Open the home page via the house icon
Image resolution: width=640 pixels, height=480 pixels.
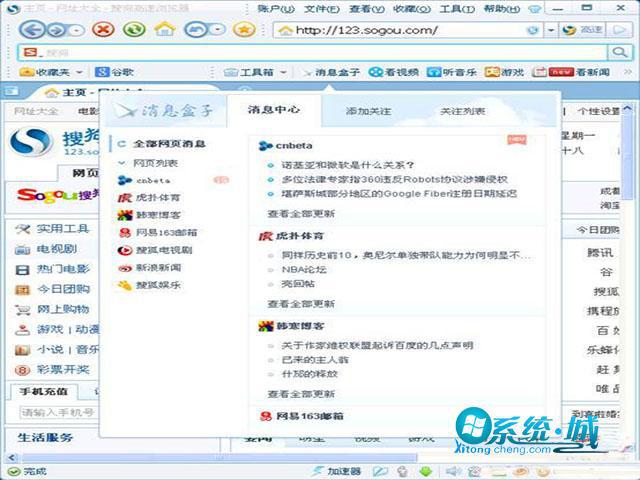(x=164, y=29)
